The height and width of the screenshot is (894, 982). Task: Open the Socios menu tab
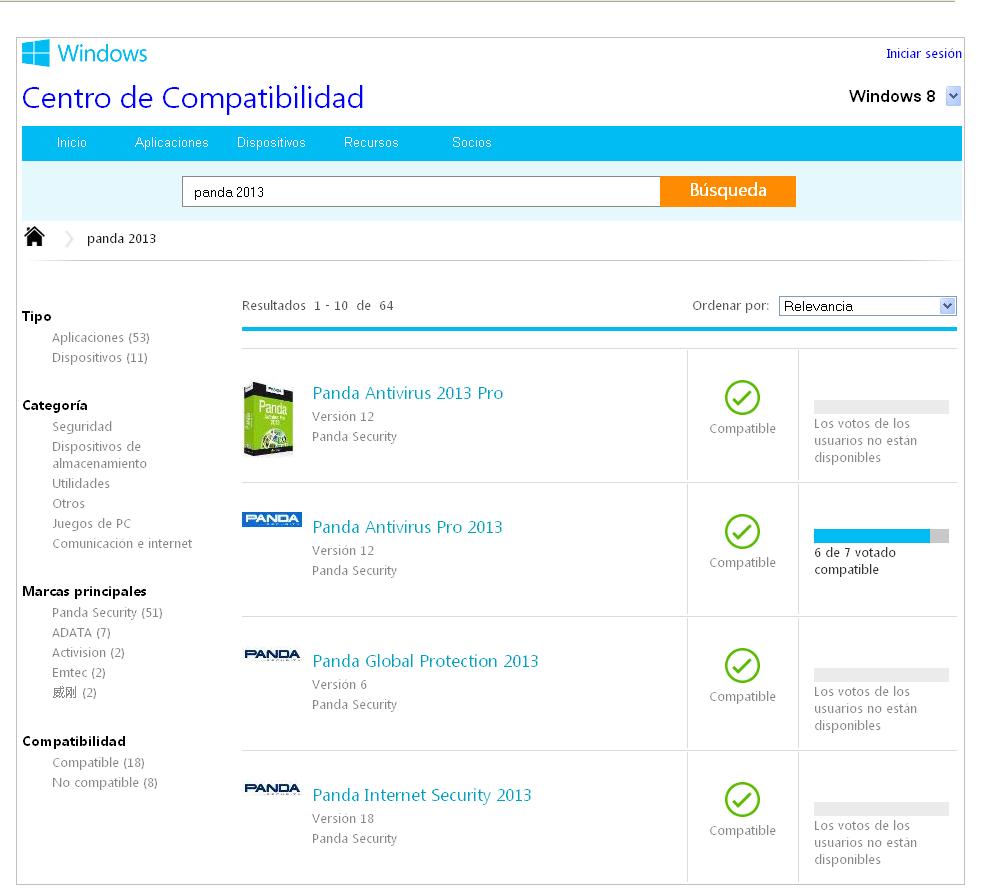coord(472,143)
